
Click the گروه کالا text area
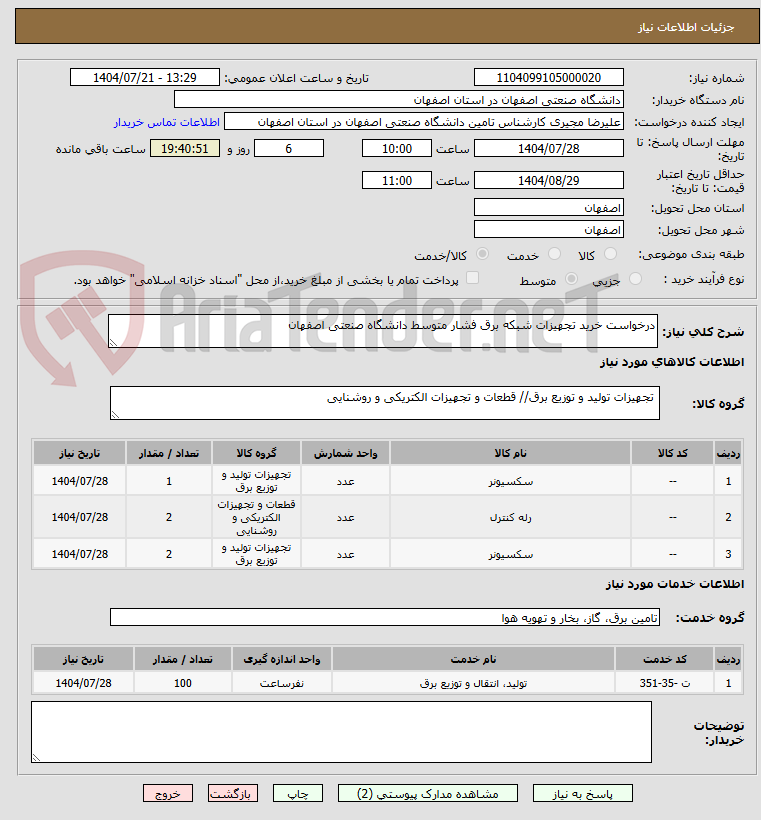pyautogui.click(x=384, y=403)
